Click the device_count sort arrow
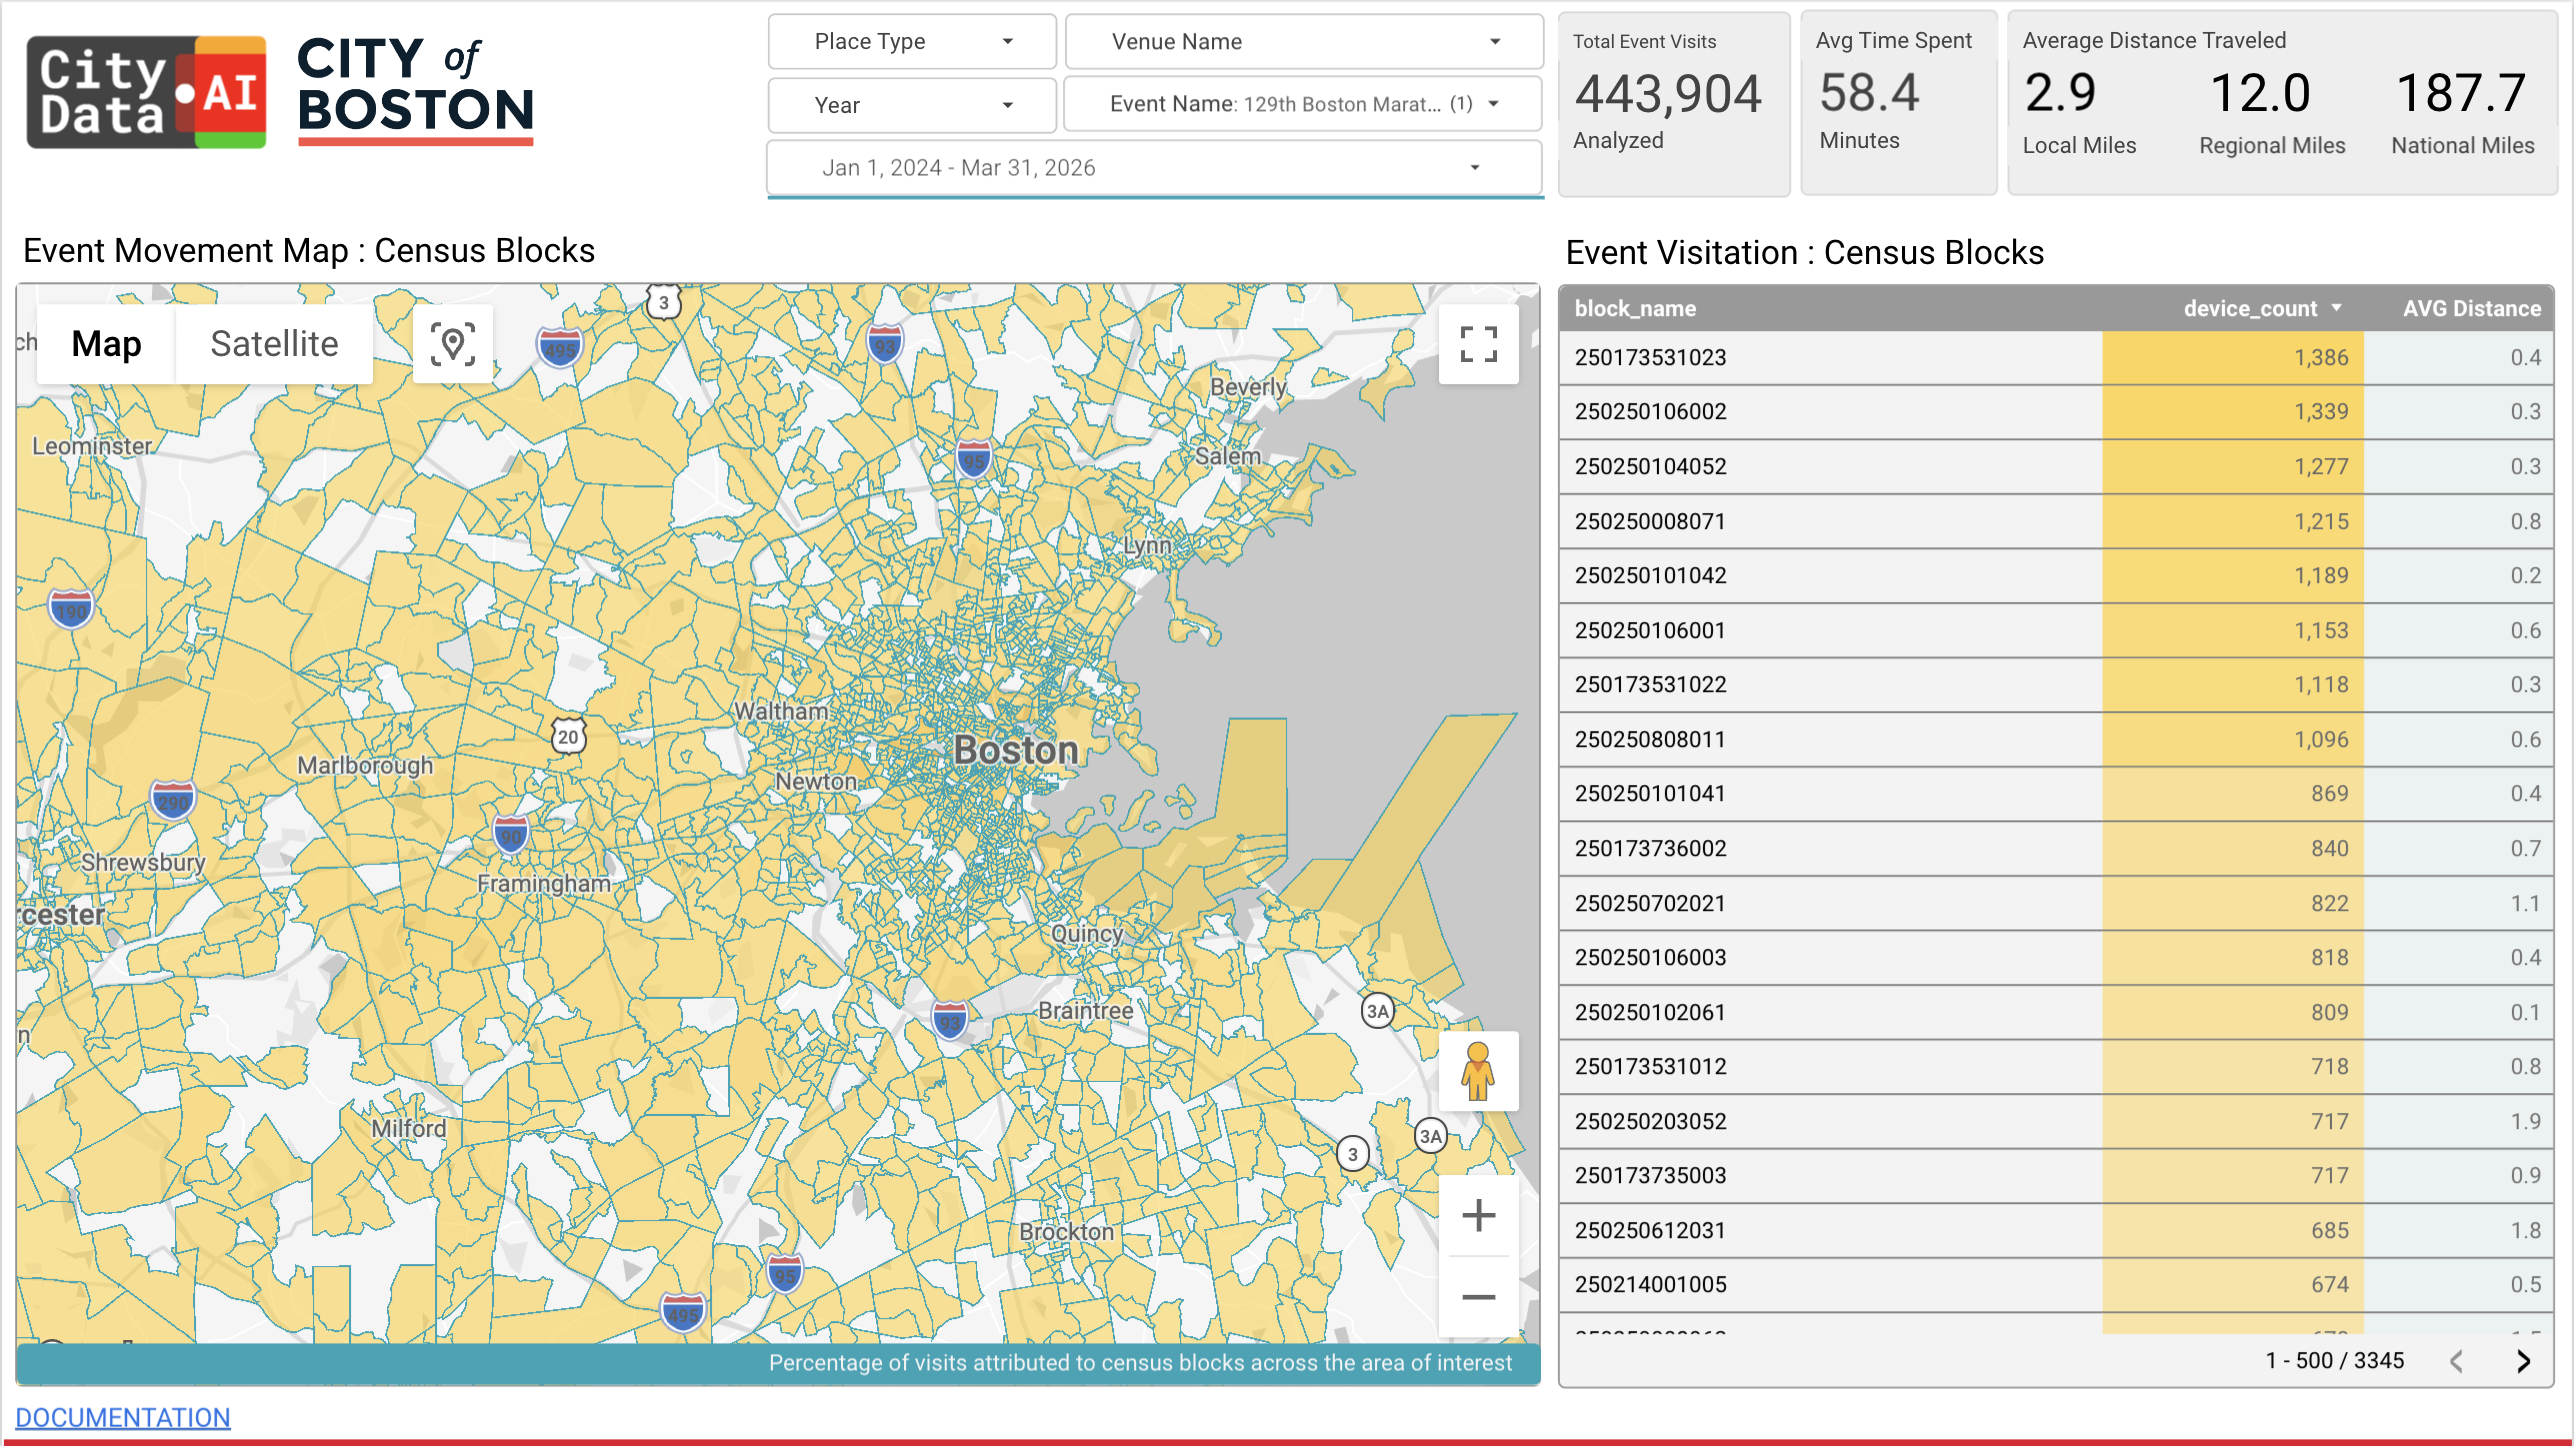Image resolution: width=2574 pixels, height=1446 pixels. [2336, 308]
